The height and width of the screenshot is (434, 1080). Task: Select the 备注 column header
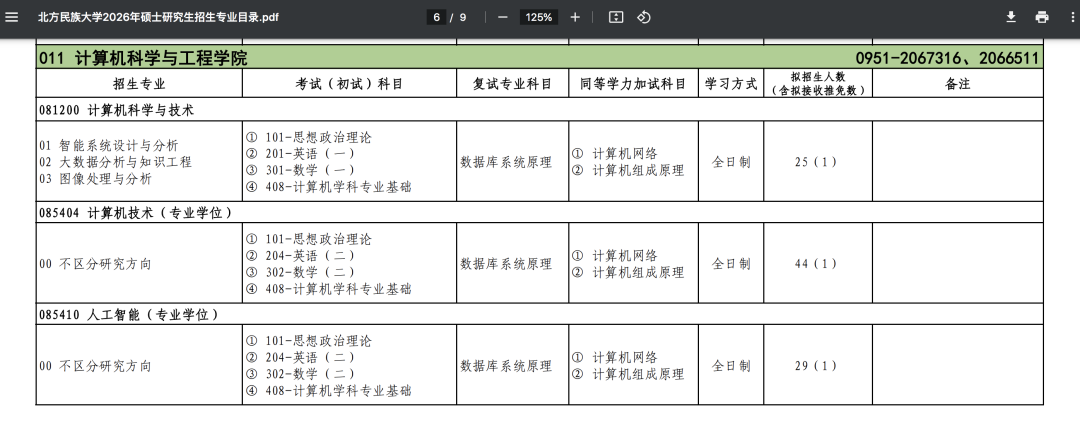pyautogui.click(x=957, y=84)
